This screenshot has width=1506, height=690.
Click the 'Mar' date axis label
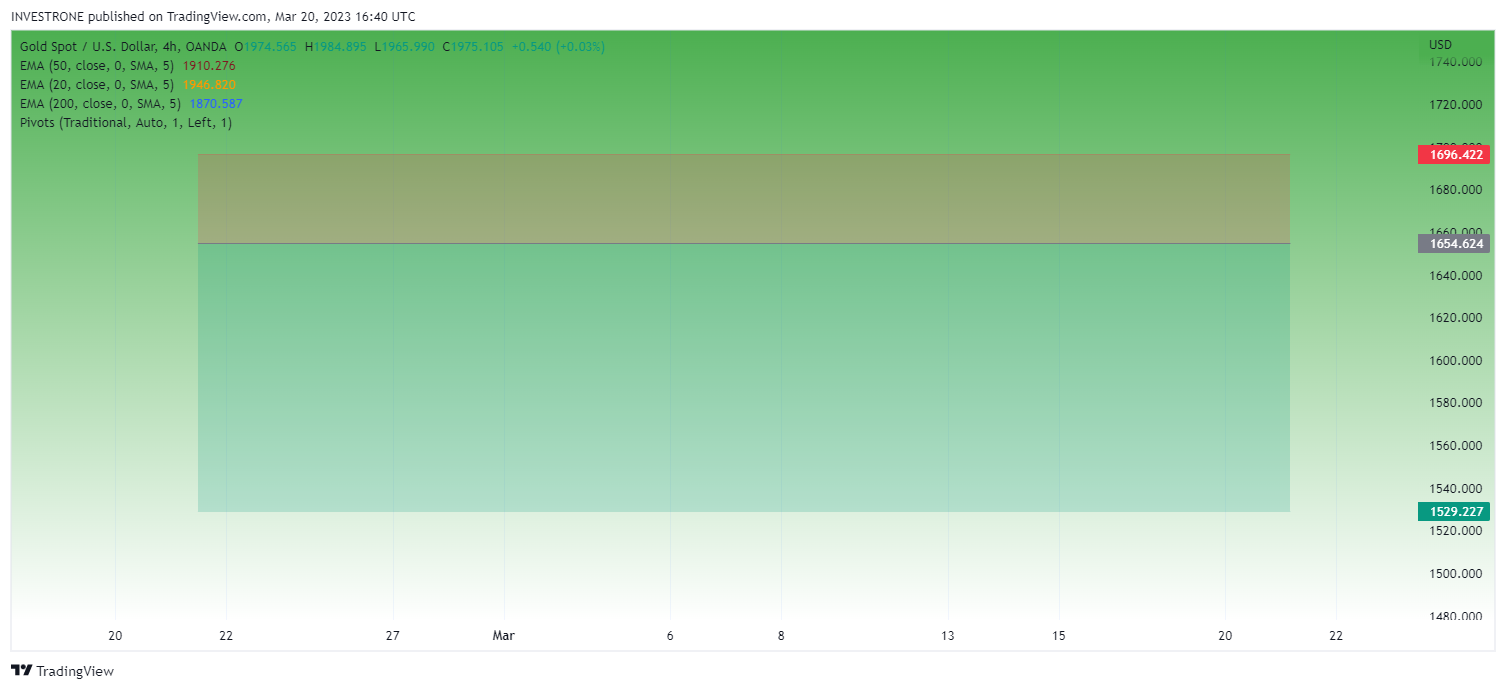tap(504, 635)
